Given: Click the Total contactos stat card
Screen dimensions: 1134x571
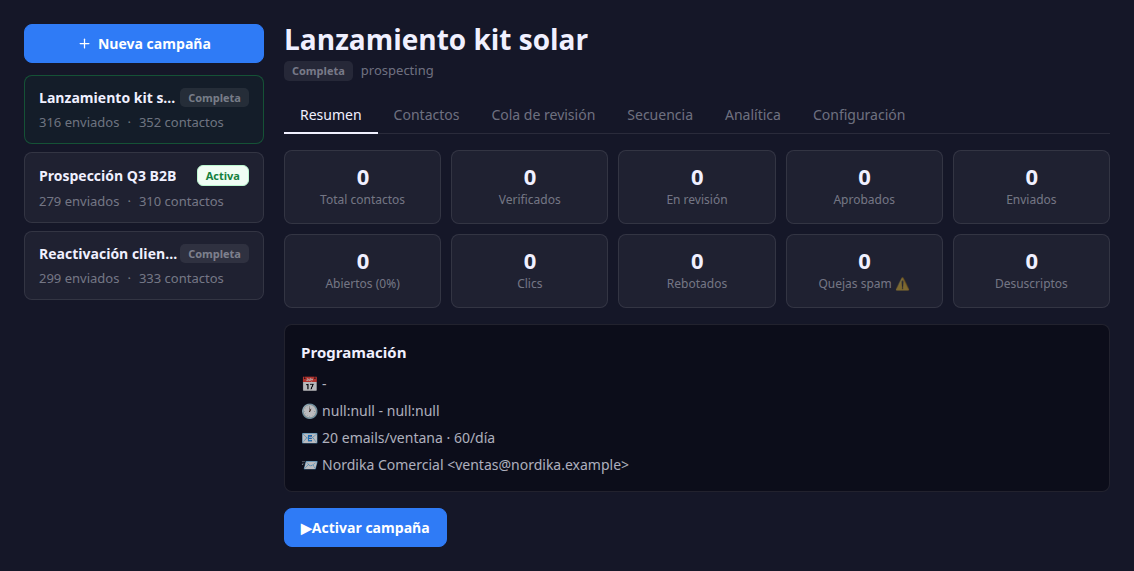Looking at the screenshot, I should 362,186.
